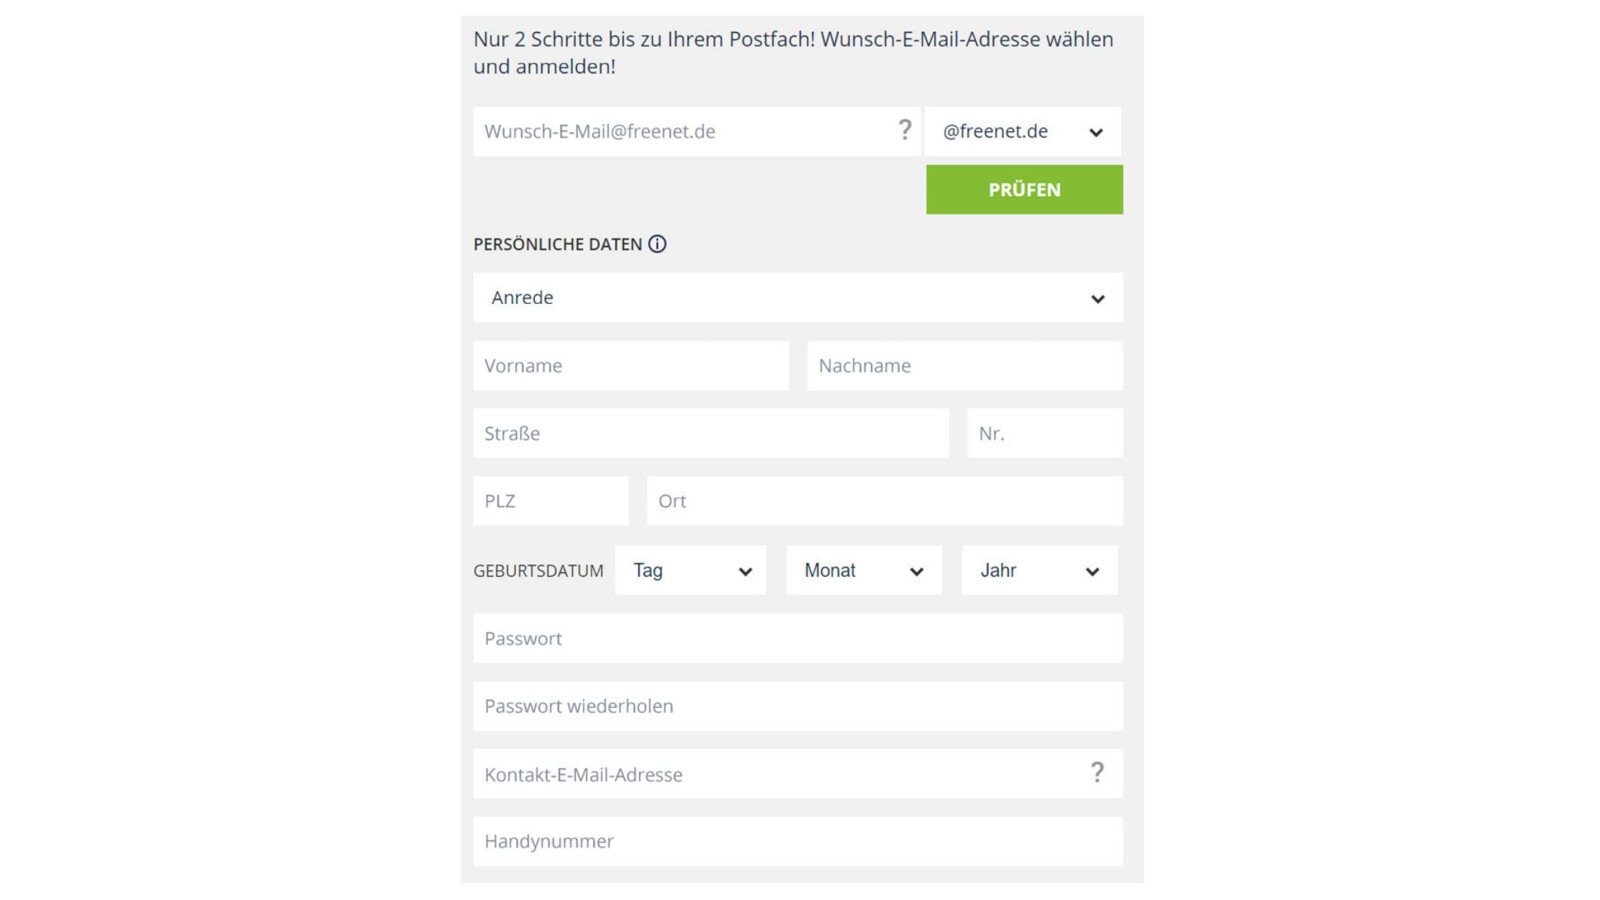Expand the Anrede dropdown
Screen dimensions: 1600x900
(797, 298)
